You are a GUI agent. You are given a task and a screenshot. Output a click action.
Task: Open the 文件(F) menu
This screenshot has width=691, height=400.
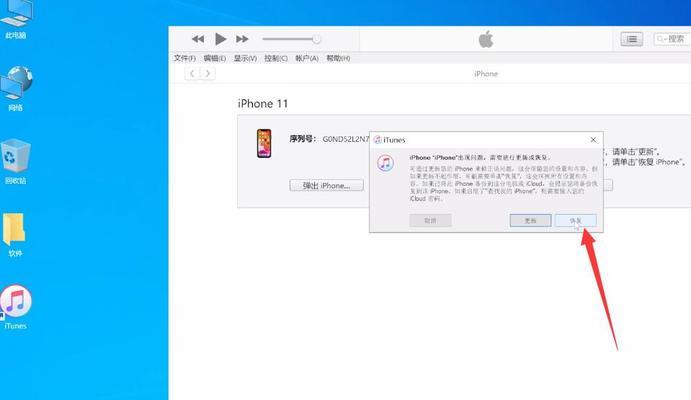click(x=184, y=58)
